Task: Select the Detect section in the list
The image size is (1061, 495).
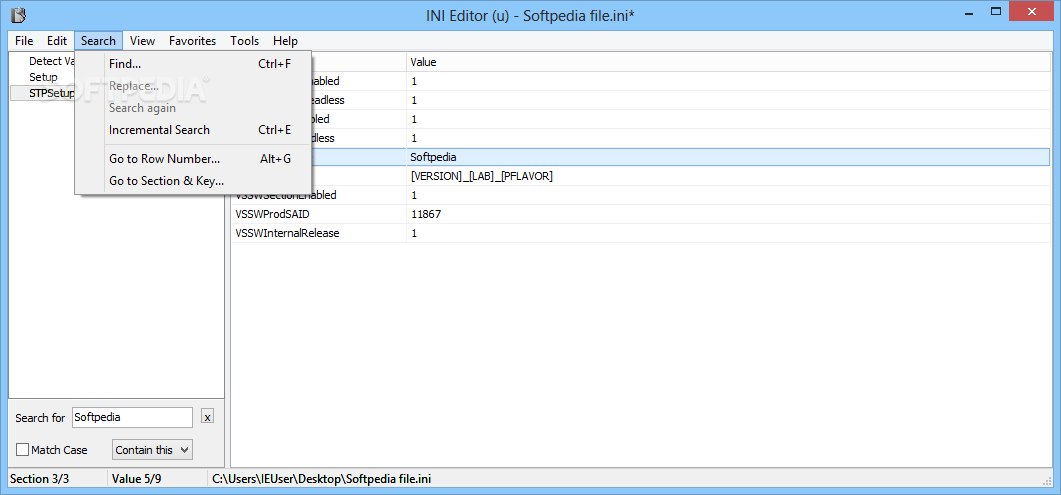Action: click(x=51, y=61)
